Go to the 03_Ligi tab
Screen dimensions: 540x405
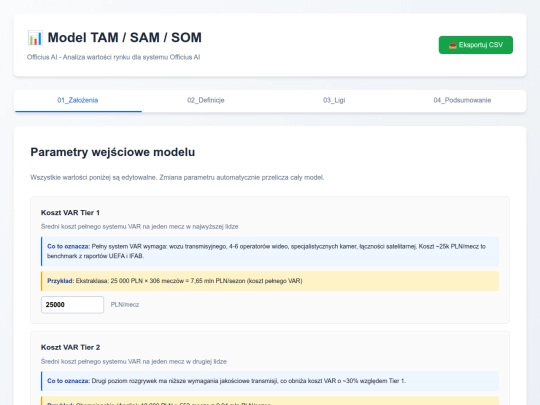334,101
